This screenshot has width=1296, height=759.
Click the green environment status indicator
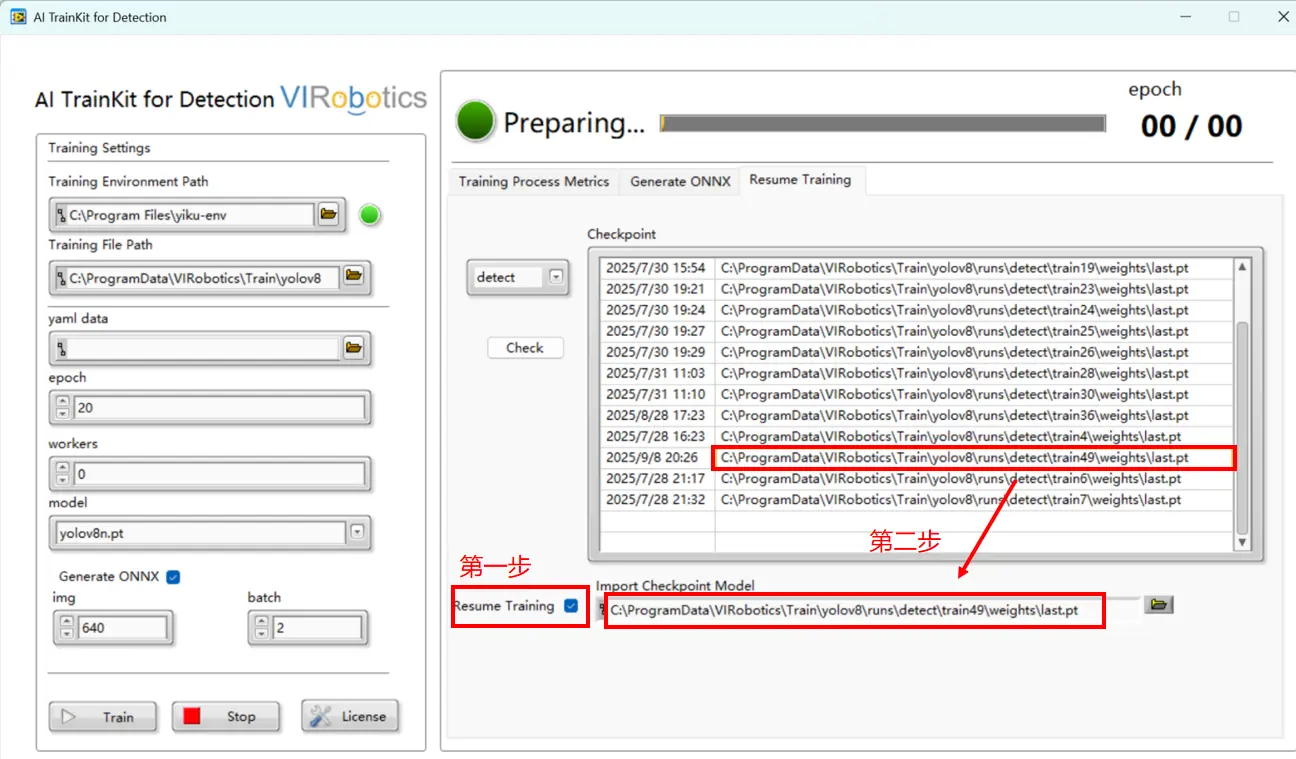[370, 215]
